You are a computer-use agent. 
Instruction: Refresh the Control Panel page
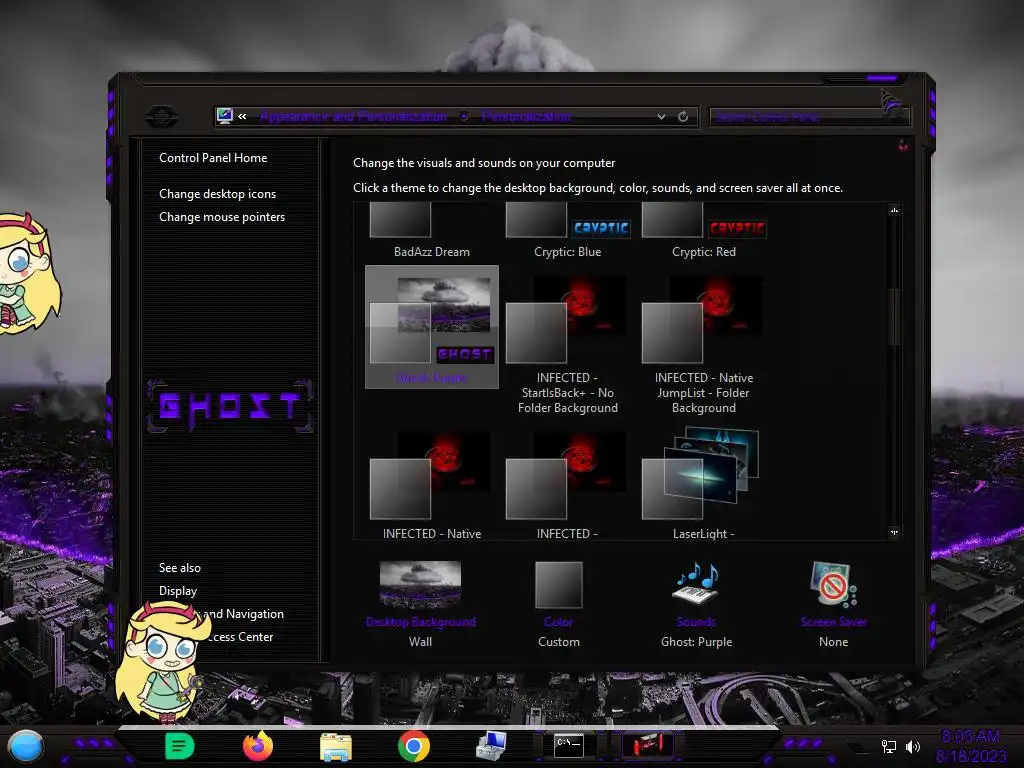(683, 116)
